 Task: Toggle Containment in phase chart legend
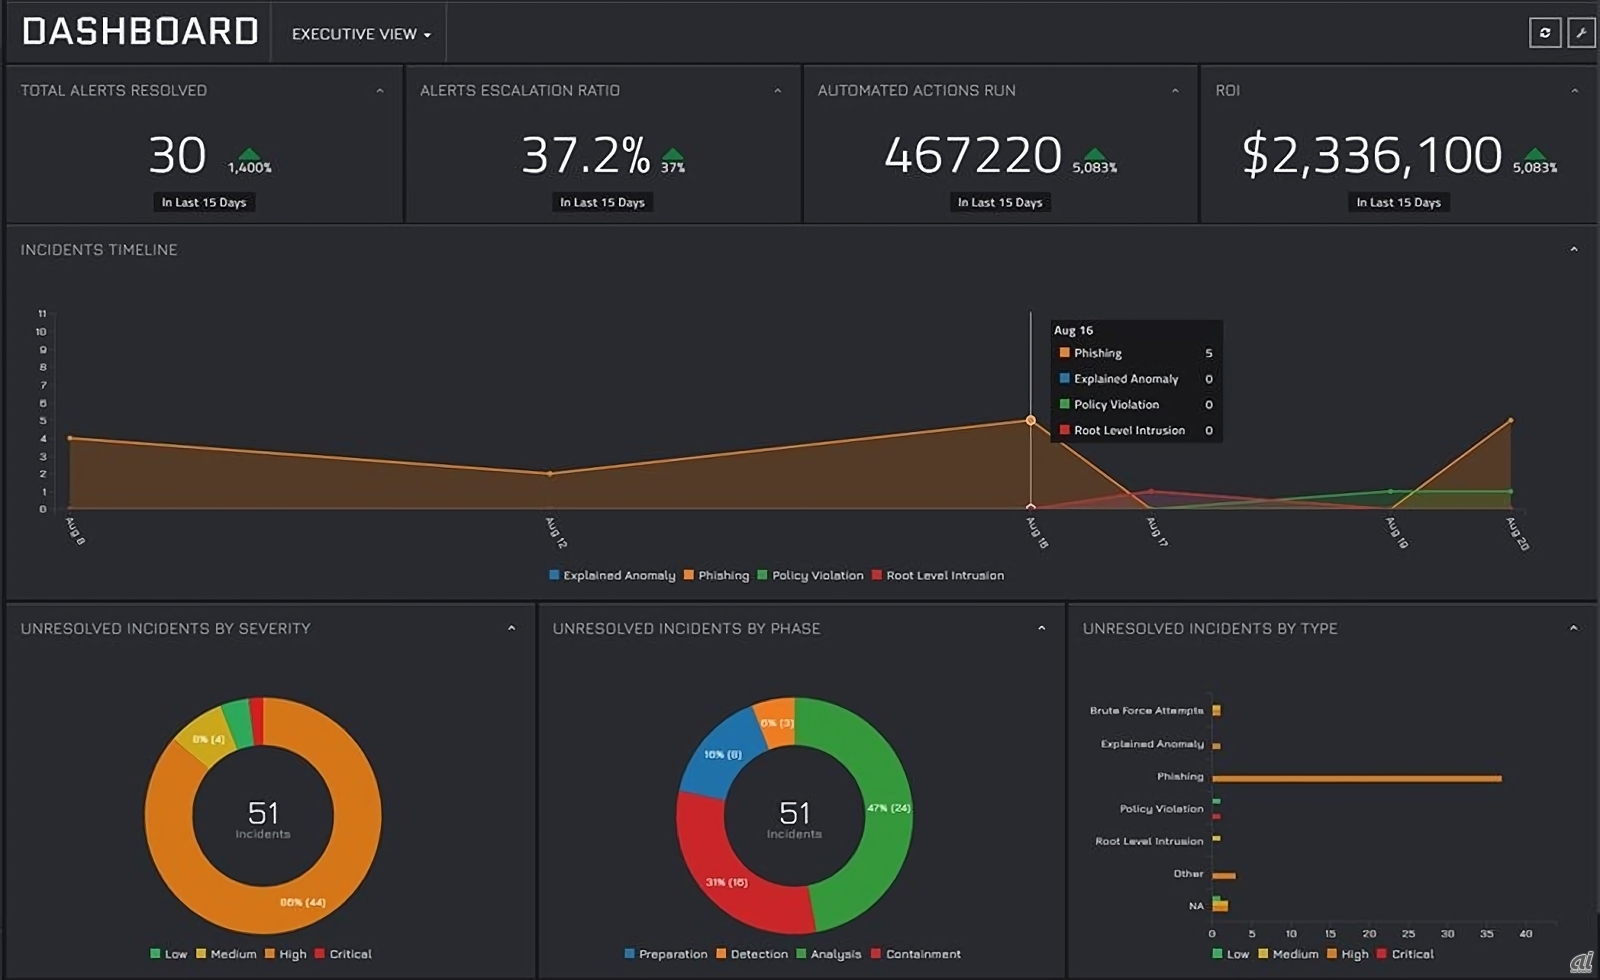point(915,954)
